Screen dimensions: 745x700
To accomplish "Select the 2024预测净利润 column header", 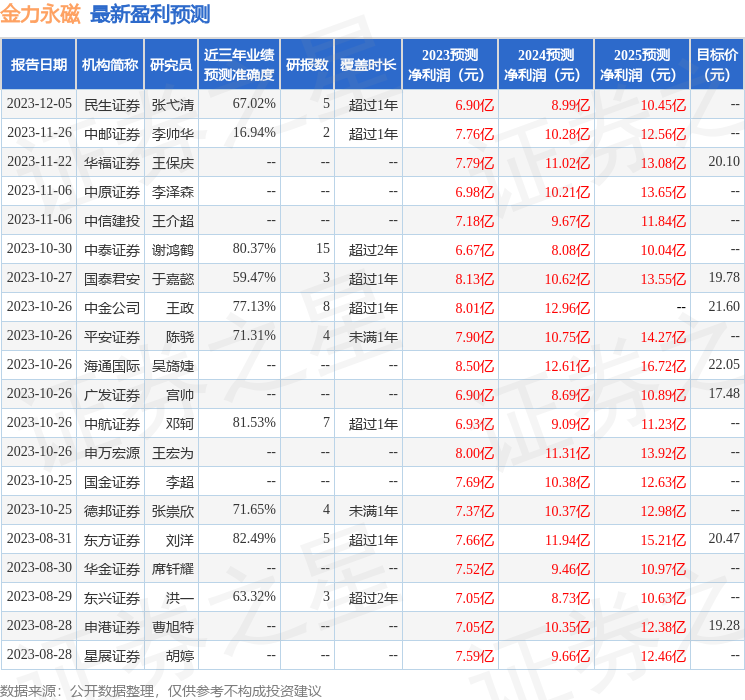I will (x=546, y=64).
